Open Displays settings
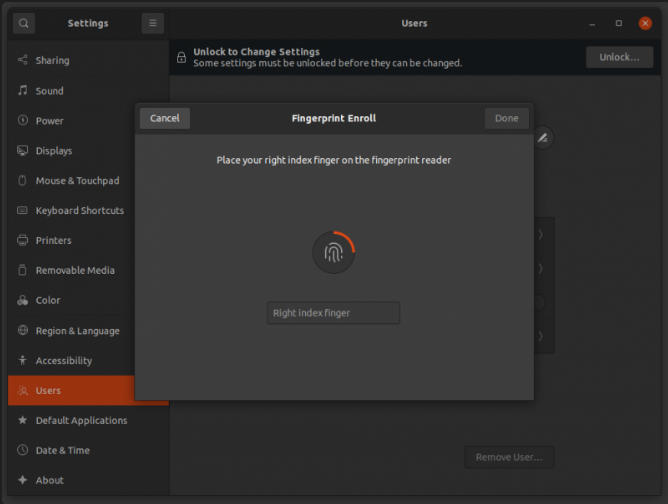 71,150
